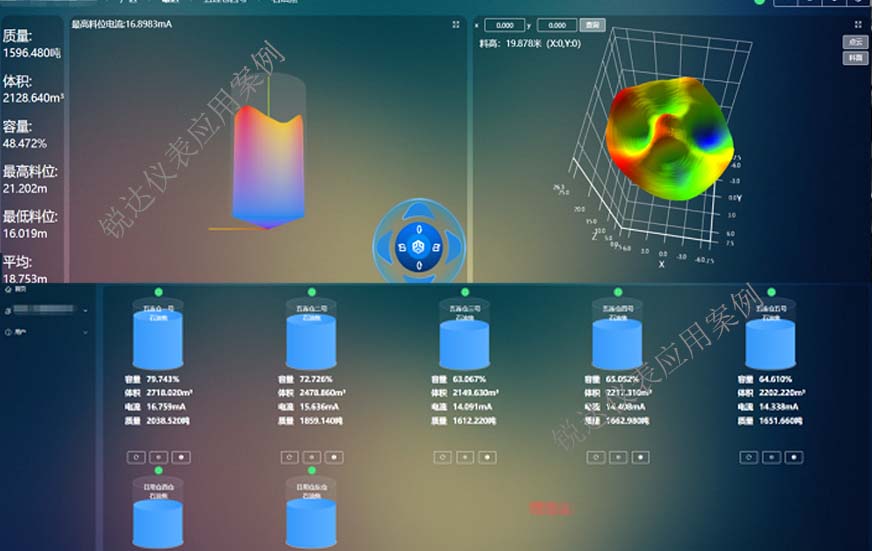Expand the 用户 sidebar menu
Image resolution: width=872 pixels, height=551 pixels.
click(x=45, y=331)
